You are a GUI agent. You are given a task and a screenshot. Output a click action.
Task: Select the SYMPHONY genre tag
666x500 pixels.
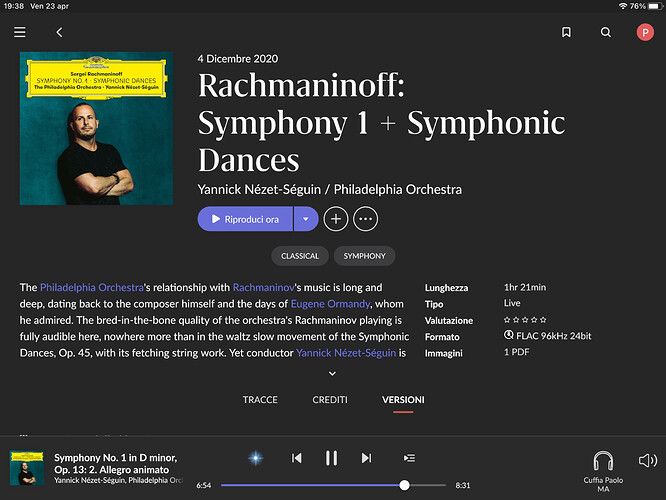[x=364, y=256]
